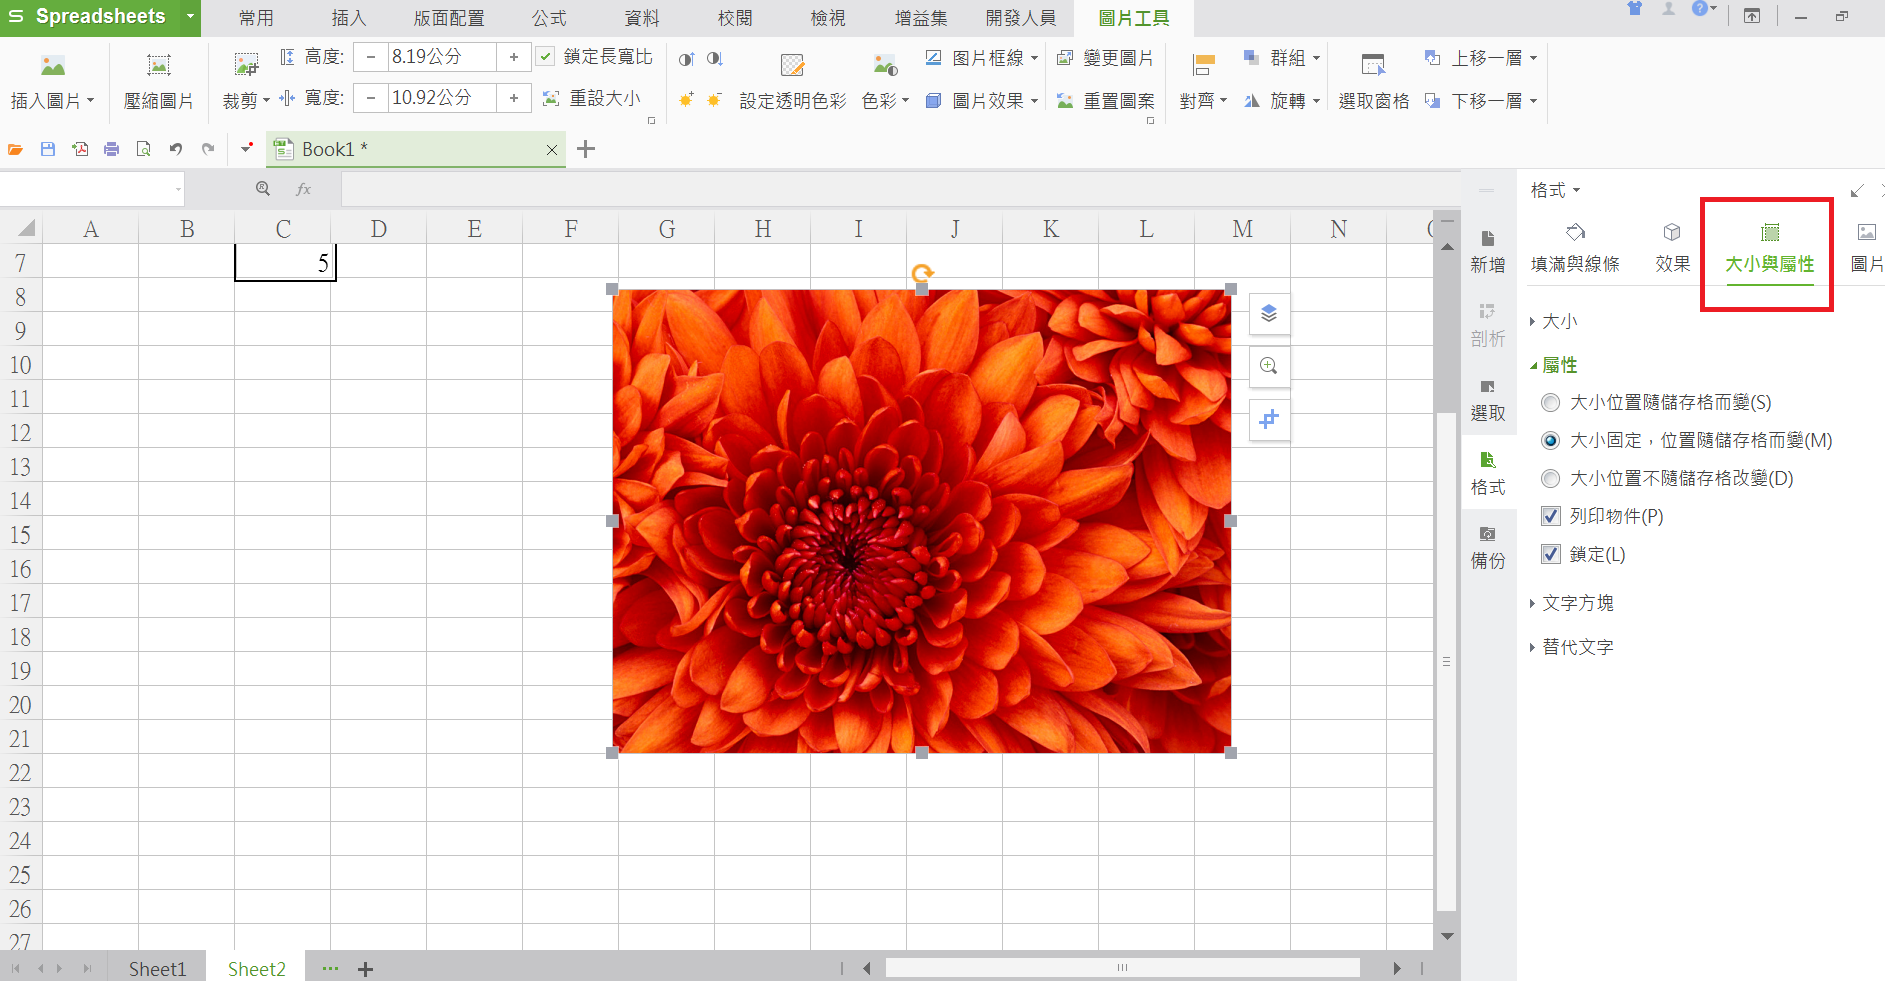Click the fx insert function icon
Image resolution: width=1885 pixels, height=981 pixels.
pos(304,189)
